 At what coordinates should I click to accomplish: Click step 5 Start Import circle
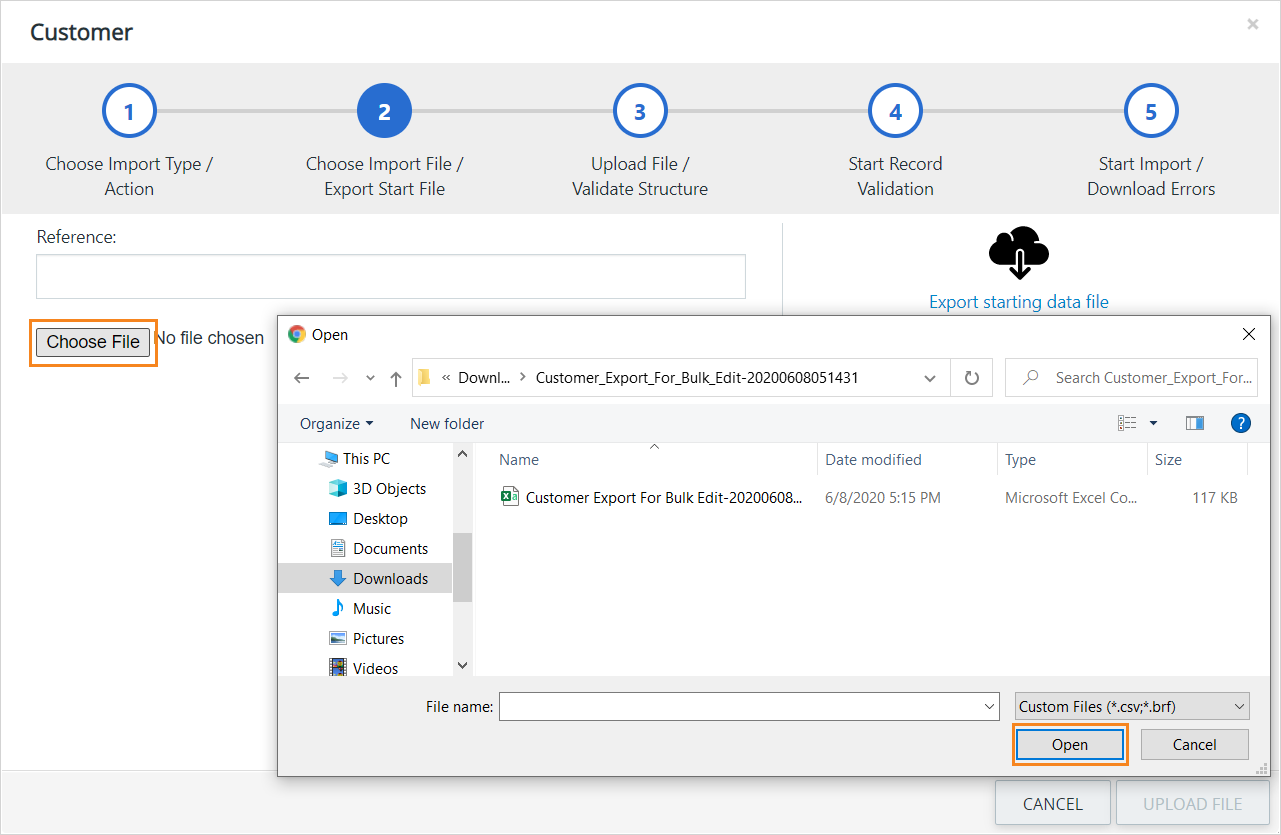pyautogui.click(x=1151, y=111)
